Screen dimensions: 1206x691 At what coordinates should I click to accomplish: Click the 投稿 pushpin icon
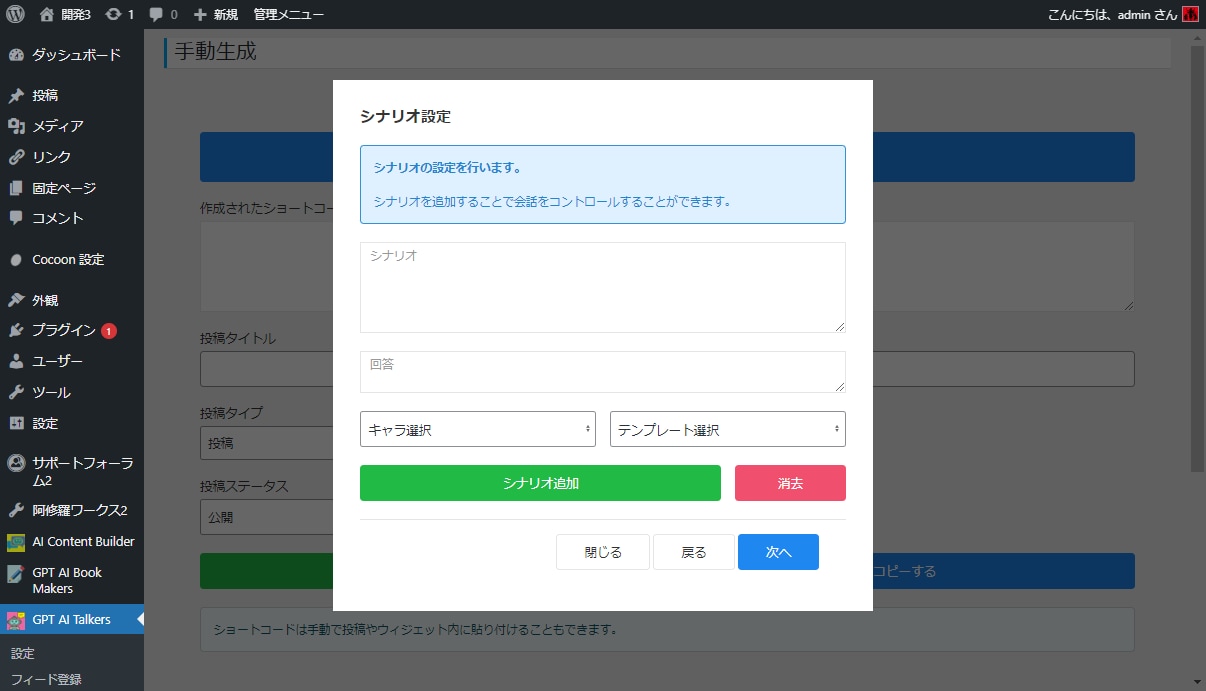click(x=16, y=95)
